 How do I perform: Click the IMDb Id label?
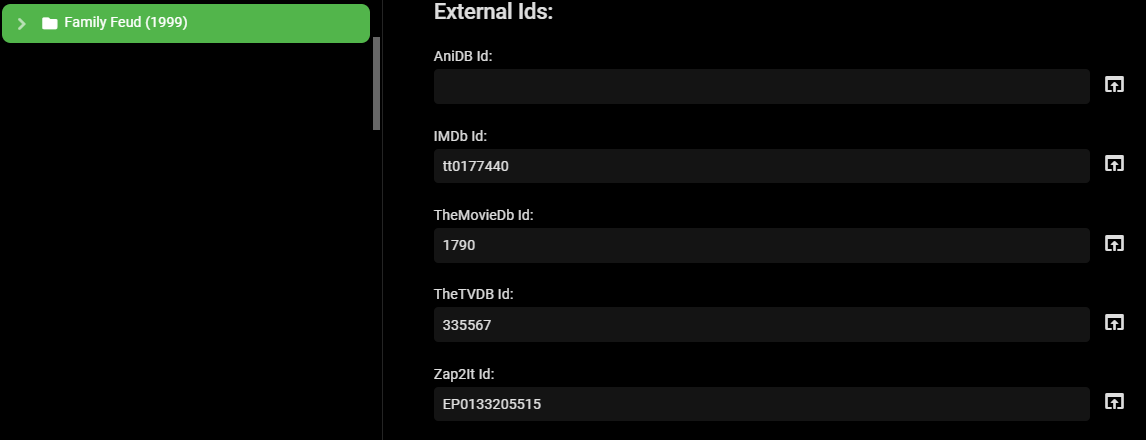tap(460, 136)
